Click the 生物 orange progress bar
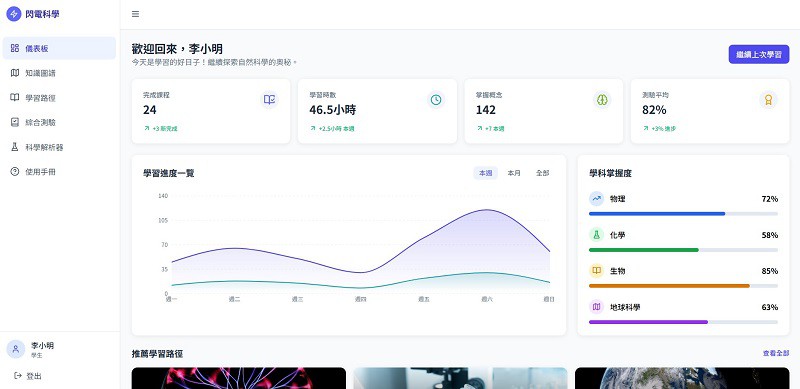The image size is (800, 389). click(x=669, y=286)
